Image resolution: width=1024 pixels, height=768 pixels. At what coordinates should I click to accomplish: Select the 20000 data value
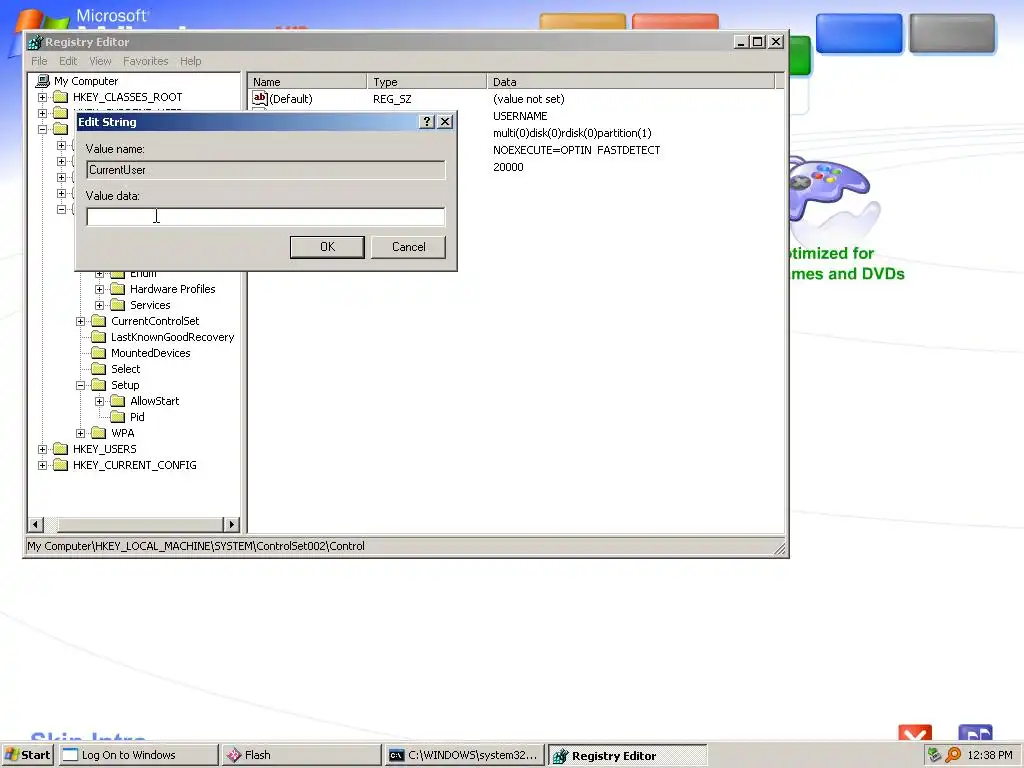pos(508,167)
